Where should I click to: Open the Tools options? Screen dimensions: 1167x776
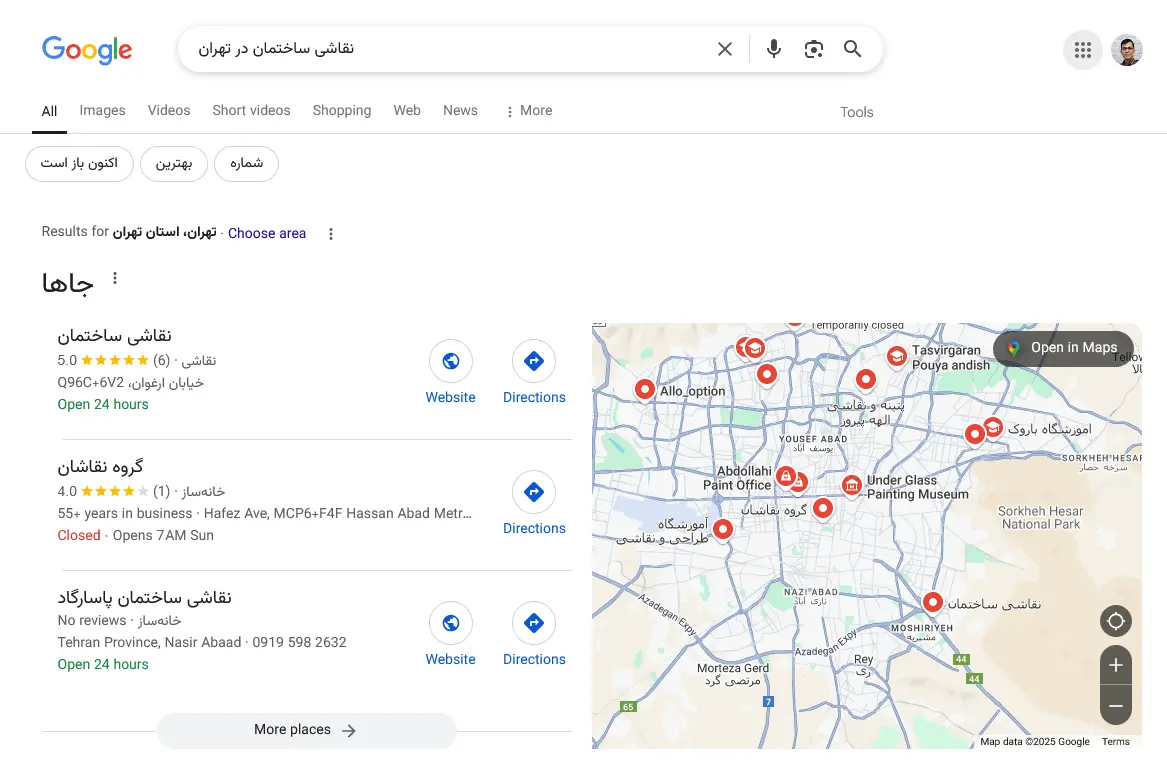click(x=857, y=112)
